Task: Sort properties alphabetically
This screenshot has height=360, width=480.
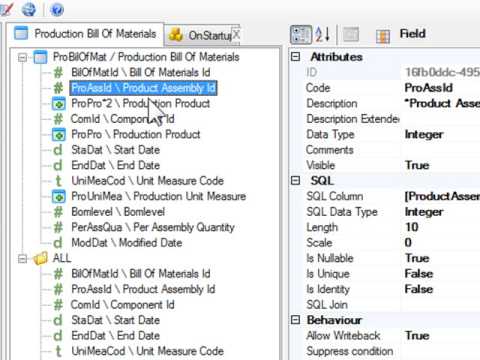Action: [x=323, y=34]
